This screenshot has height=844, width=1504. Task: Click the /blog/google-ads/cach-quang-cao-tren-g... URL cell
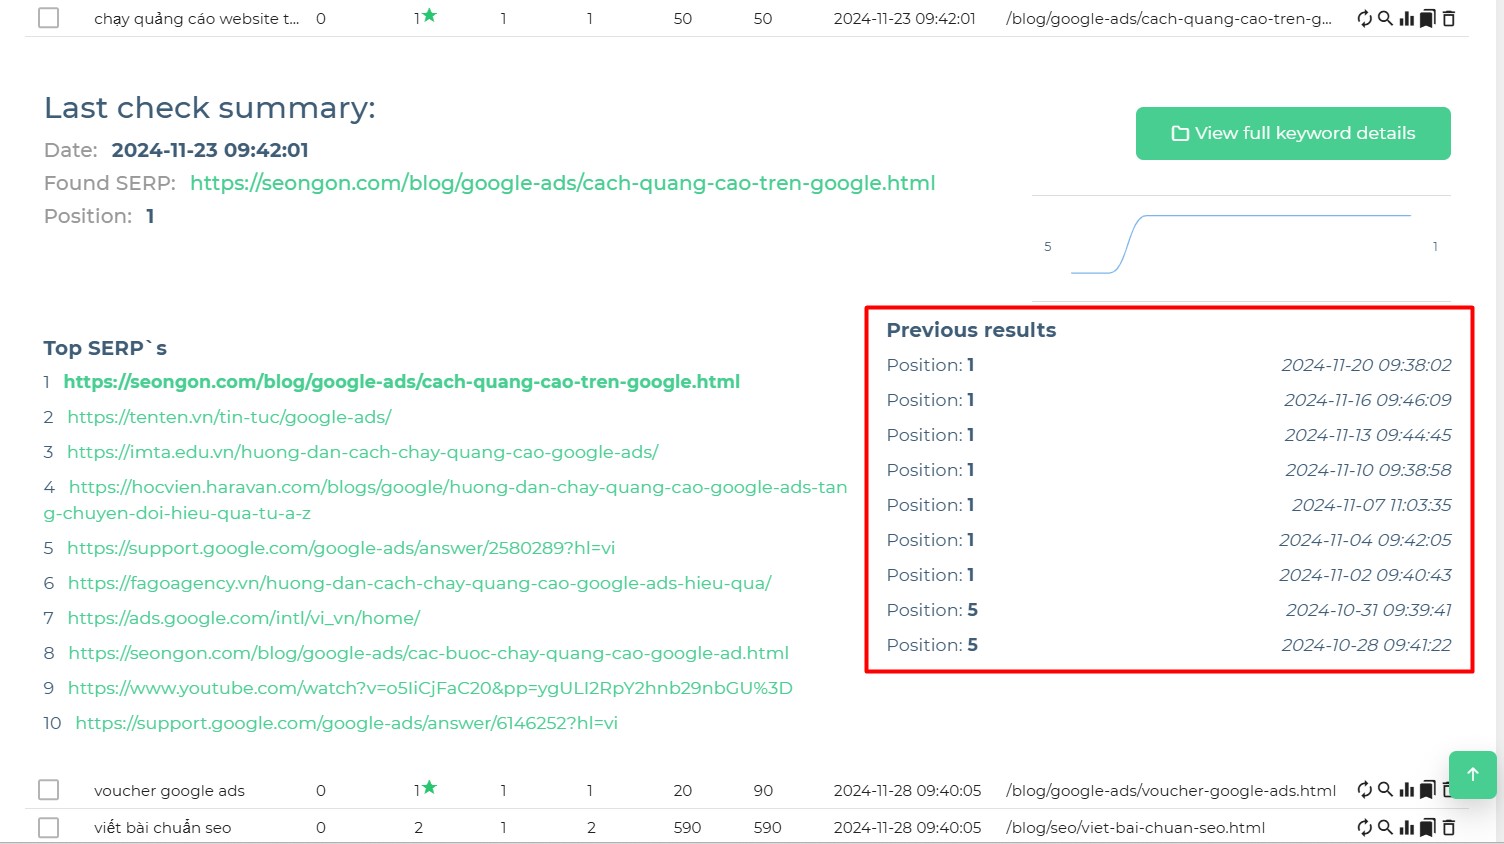(1169, 19)
